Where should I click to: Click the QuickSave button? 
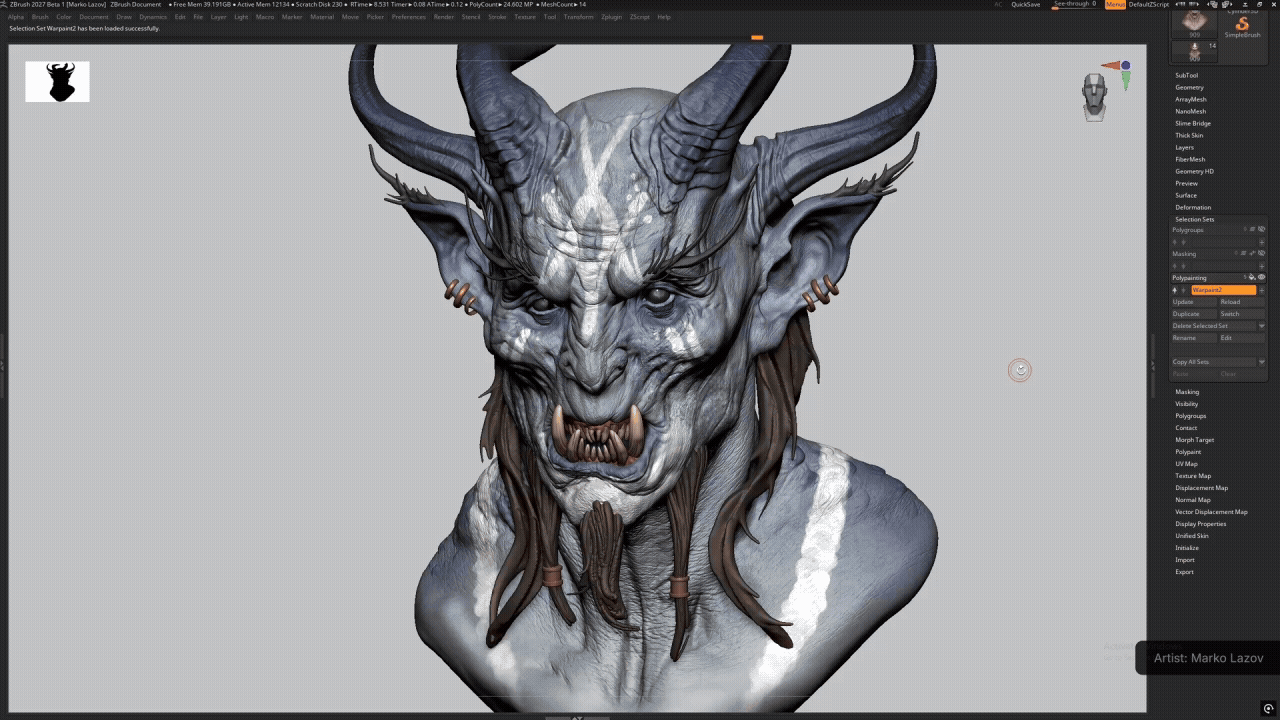1025,4
